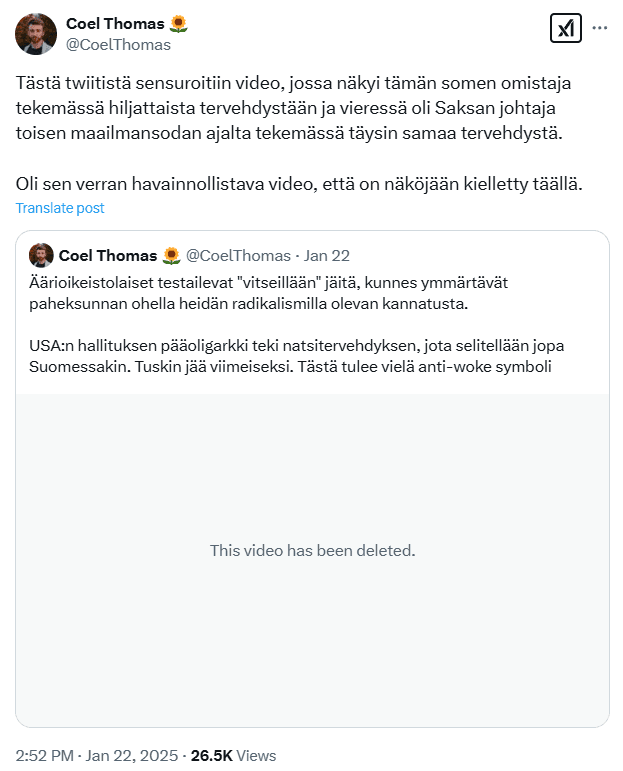Click the 26.5K Views count
Image resolution: width=623 pixels, height=771 pixels.
click(234, 755)
